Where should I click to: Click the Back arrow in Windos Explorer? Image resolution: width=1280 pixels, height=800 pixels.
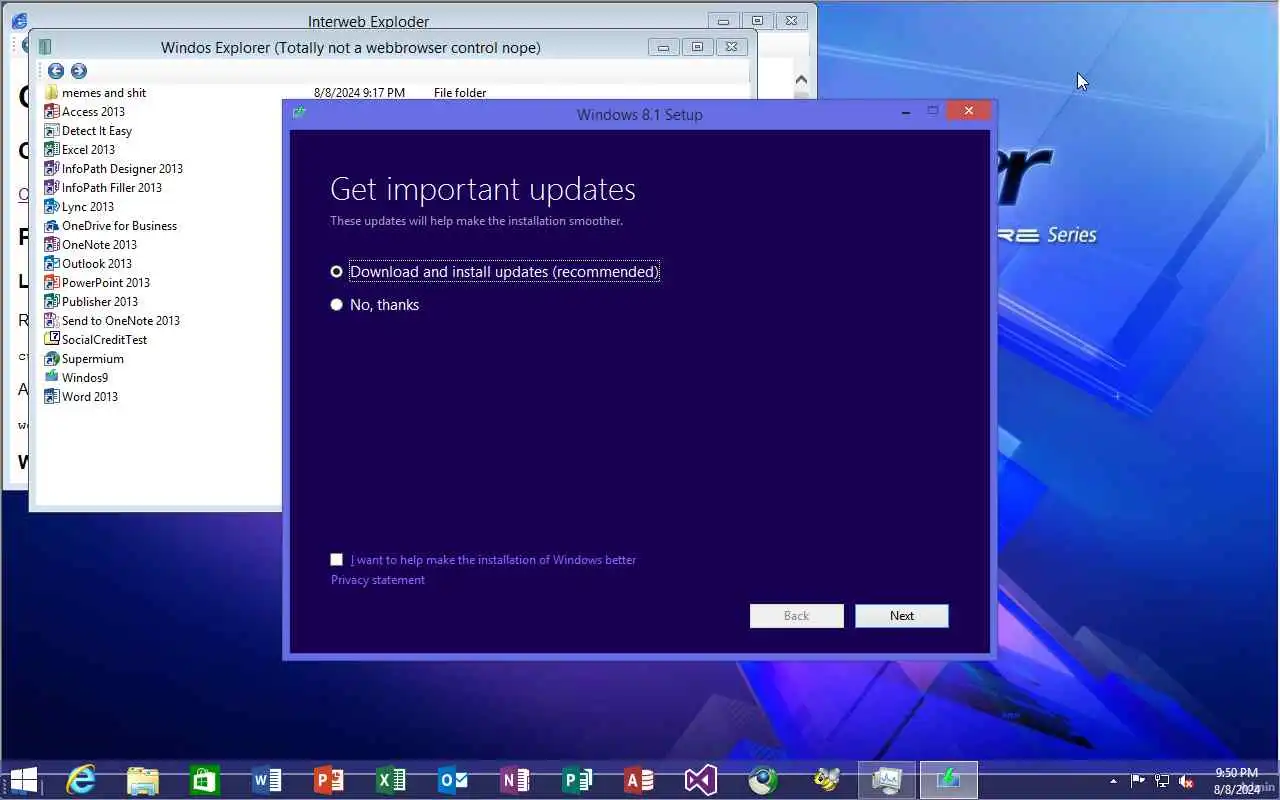pos(56,71)
